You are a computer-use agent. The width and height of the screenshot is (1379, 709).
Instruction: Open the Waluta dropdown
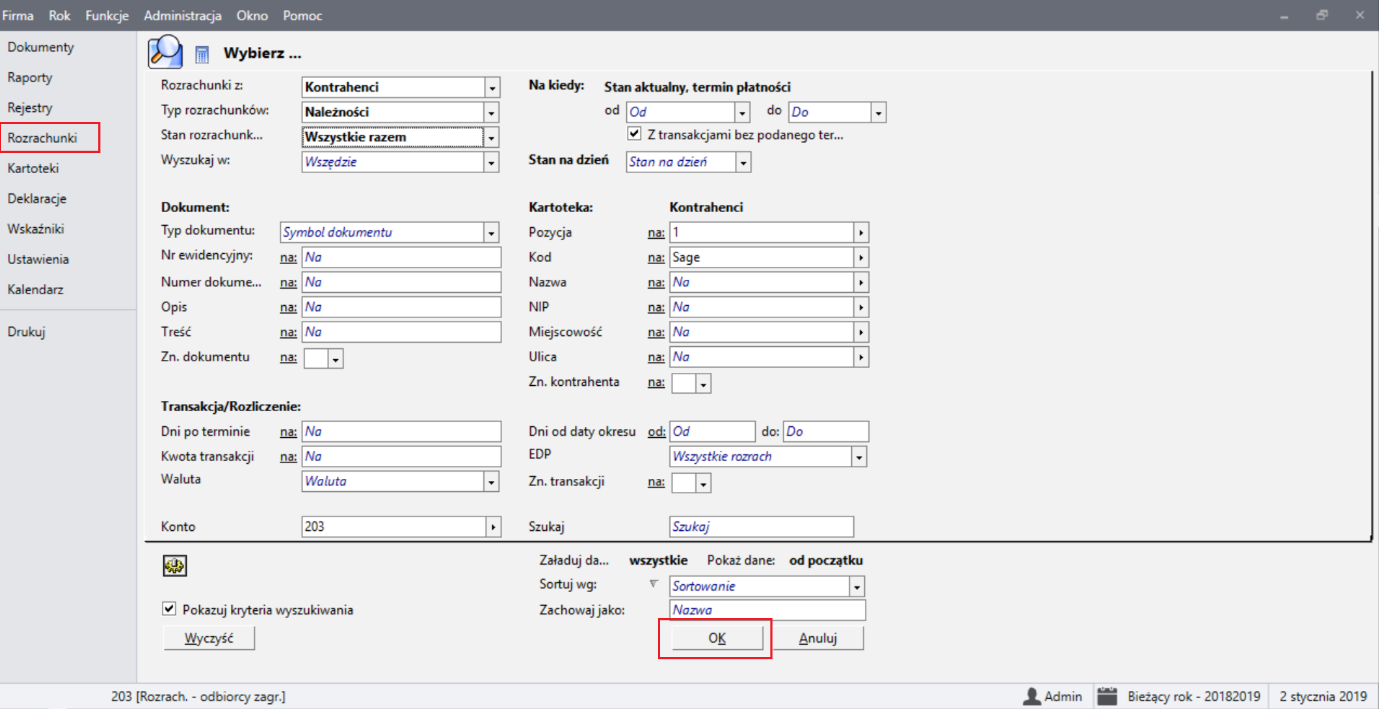pos(491,481)
